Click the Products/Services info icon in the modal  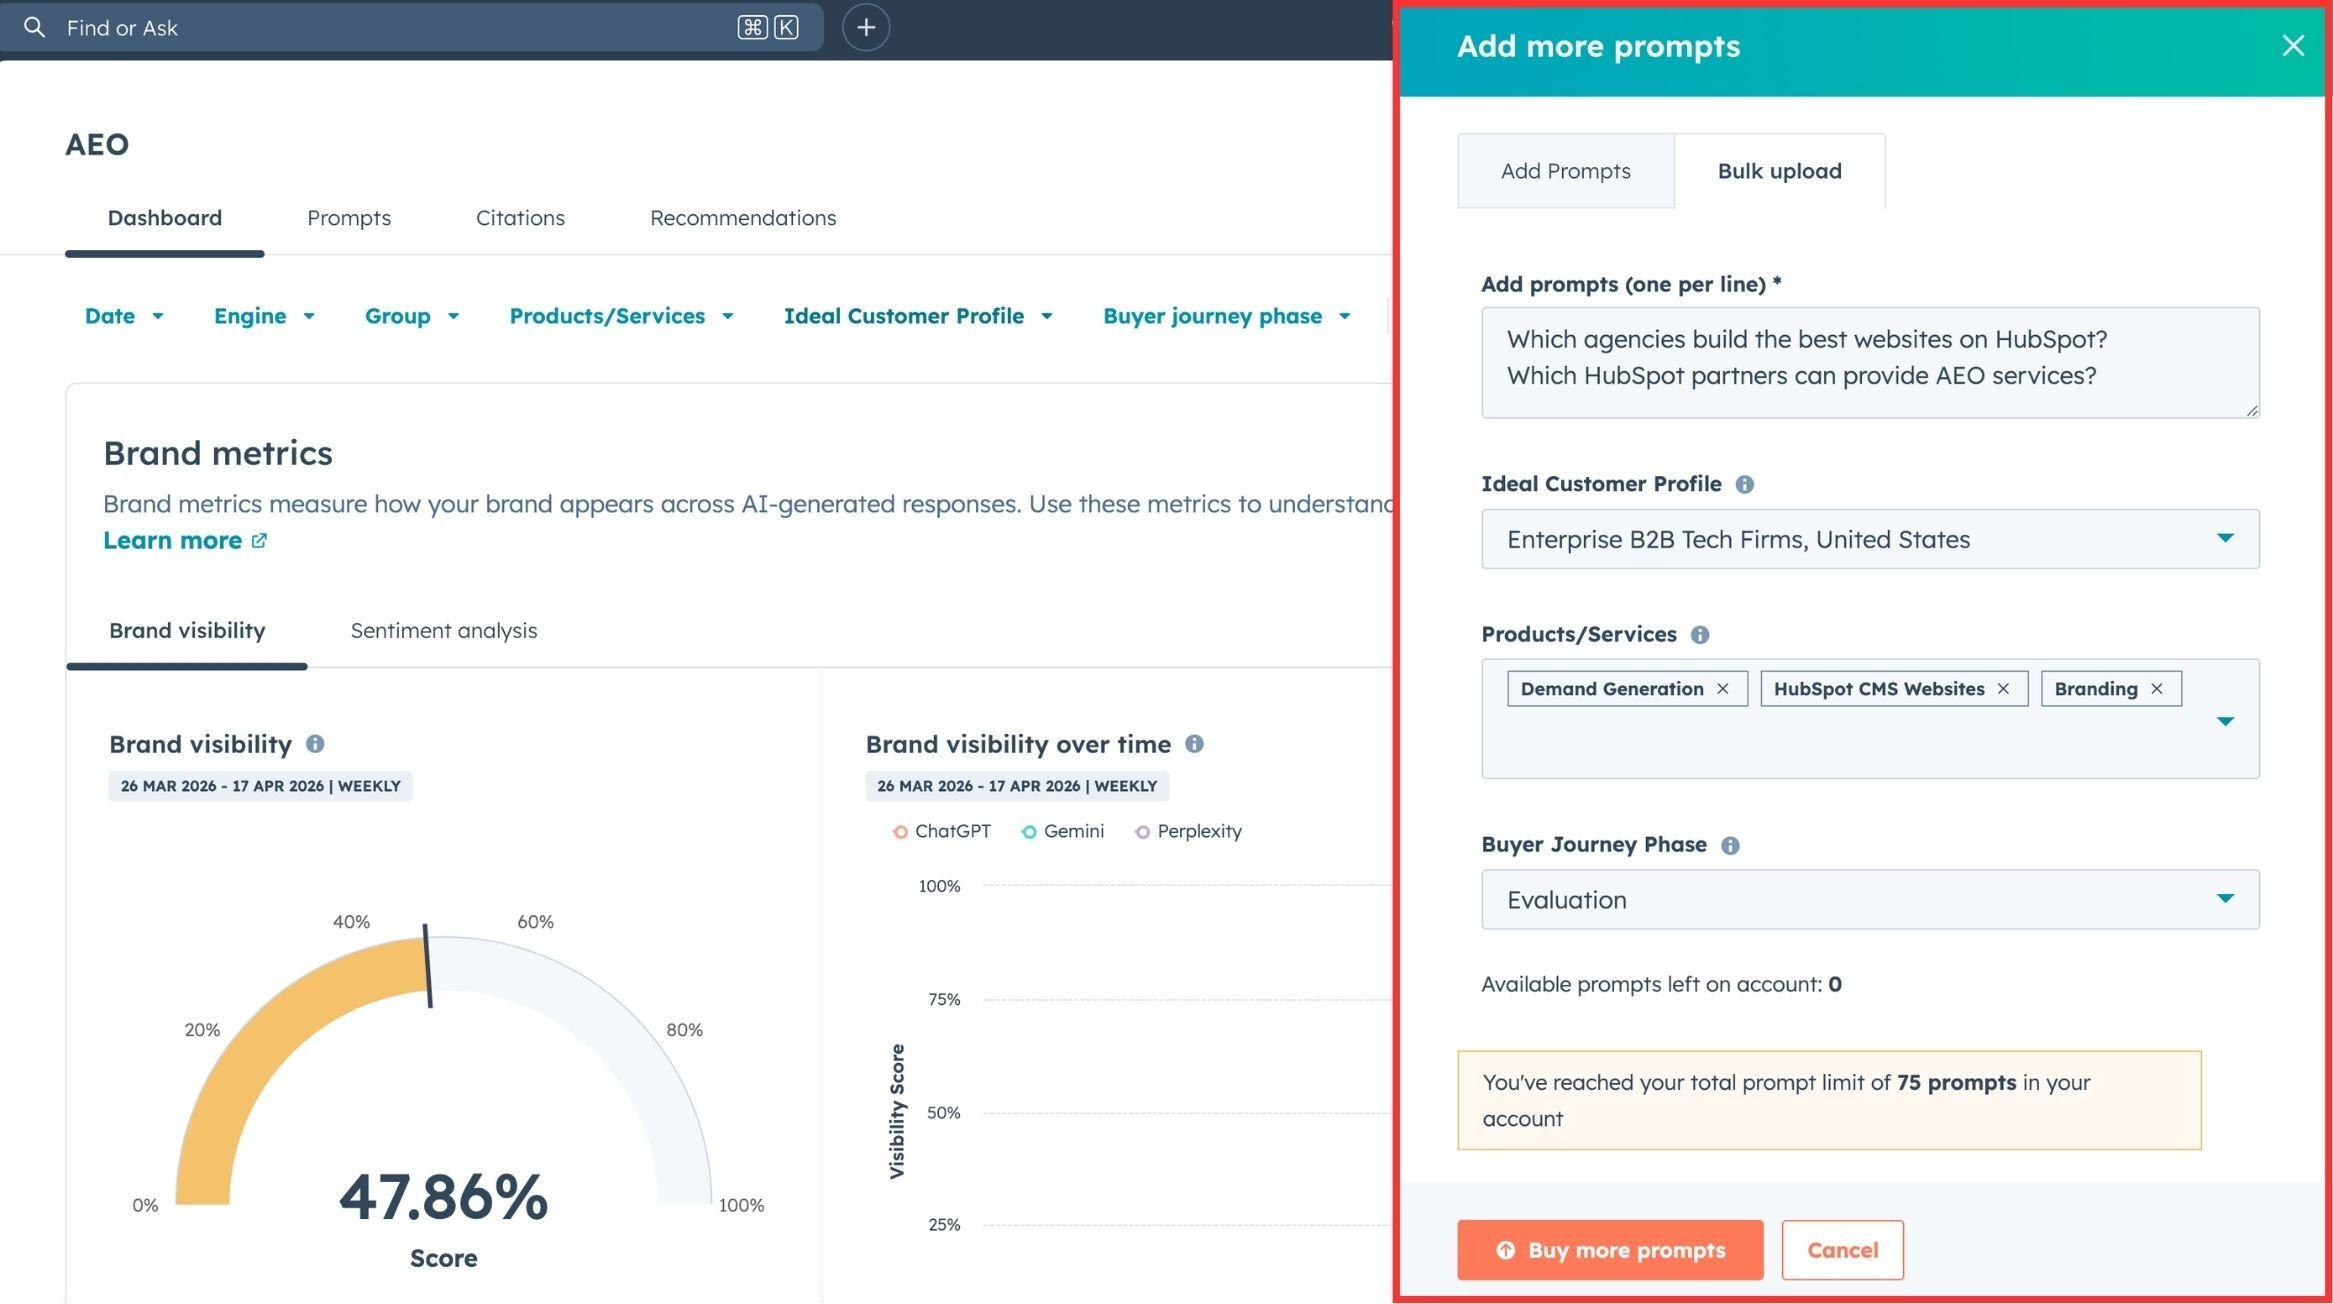coord(1702,634)
